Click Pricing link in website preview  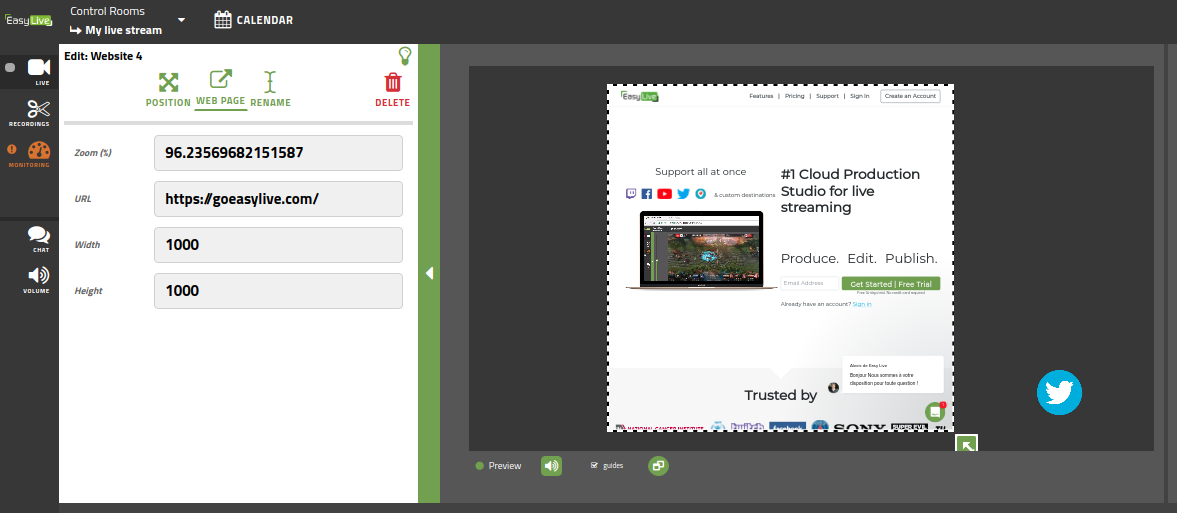(x=794, y=96)
